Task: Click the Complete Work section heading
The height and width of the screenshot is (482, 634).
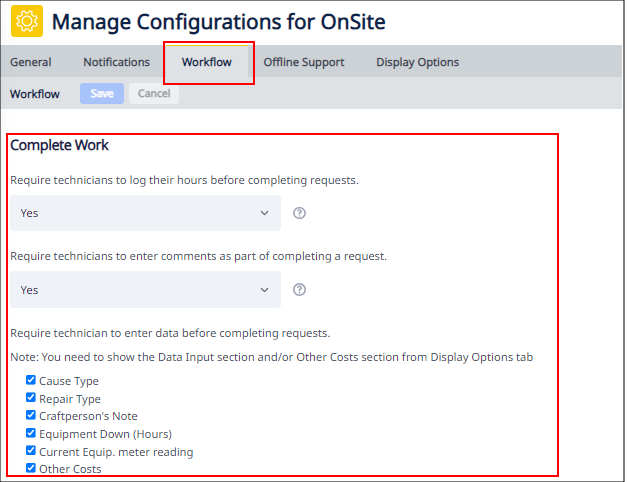Action: click(59, 145)
